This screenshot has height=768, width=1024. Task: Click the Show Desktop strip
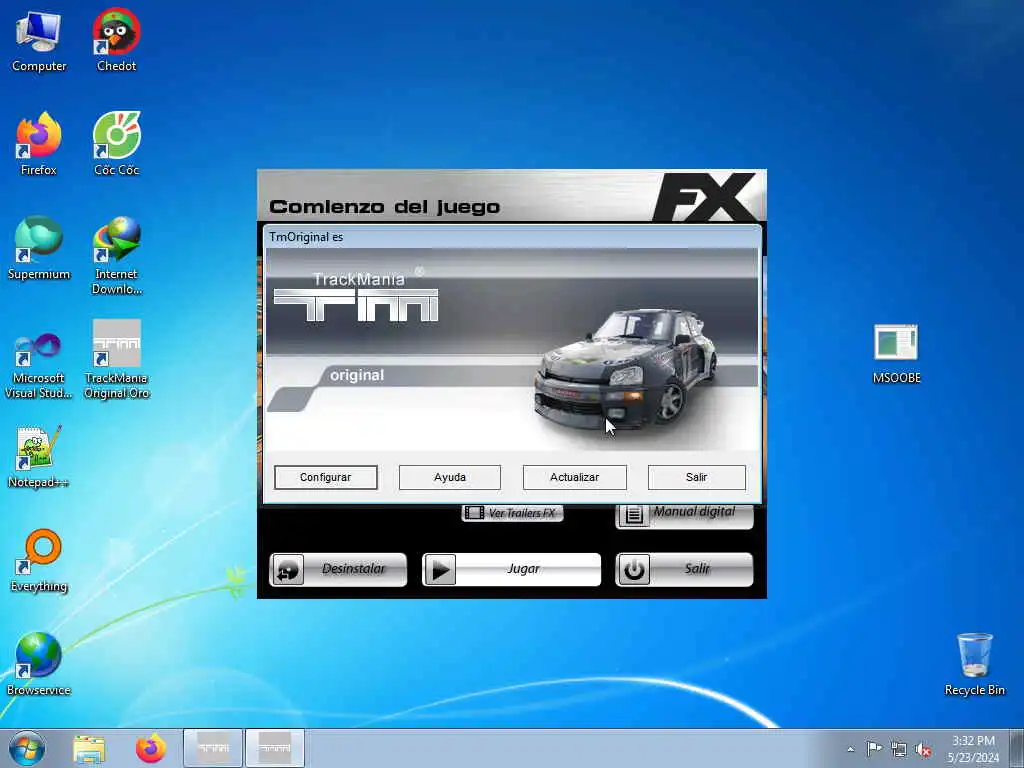tap(1017, 749)
